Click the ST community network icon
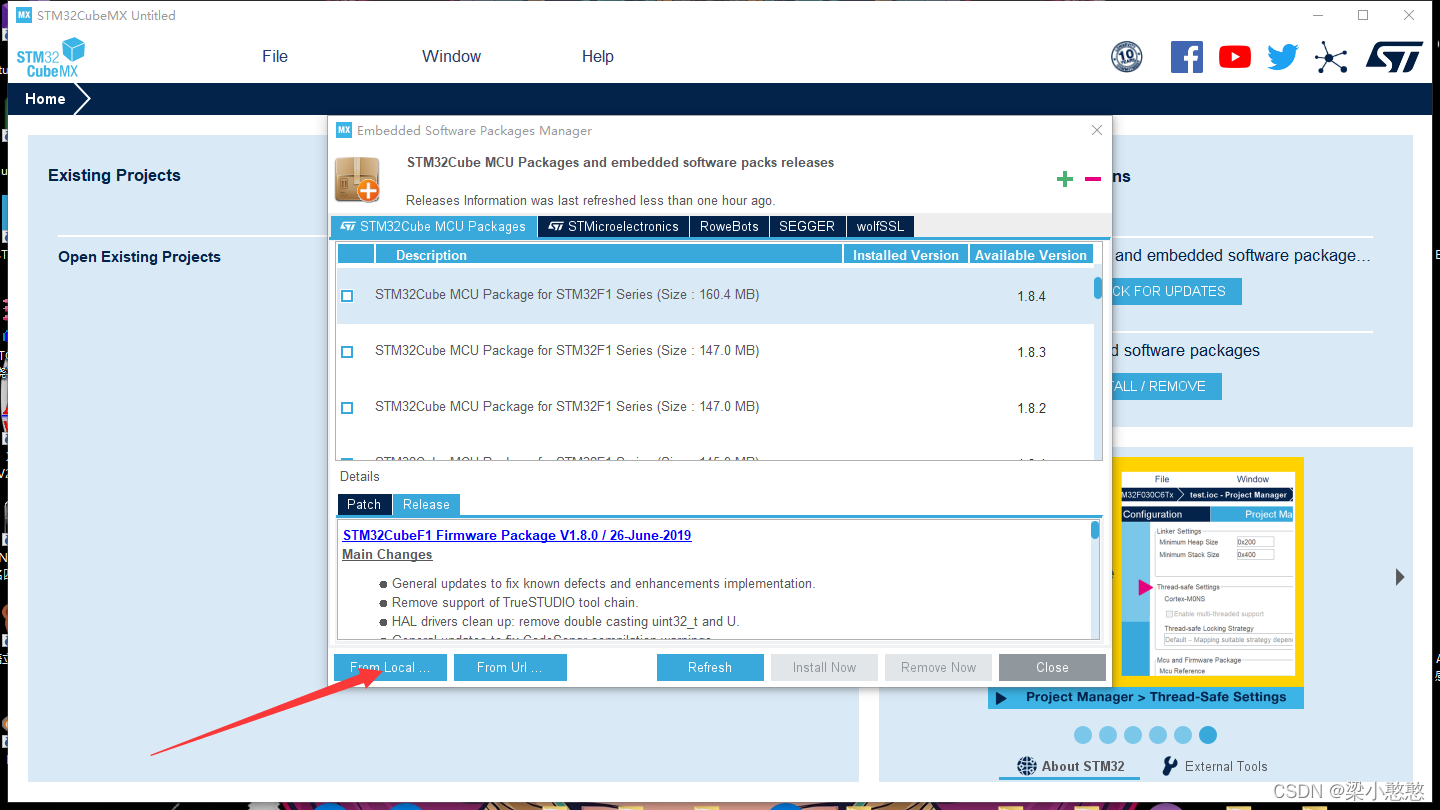Screen dimensions: 1440x810 tap(1331, 57)
